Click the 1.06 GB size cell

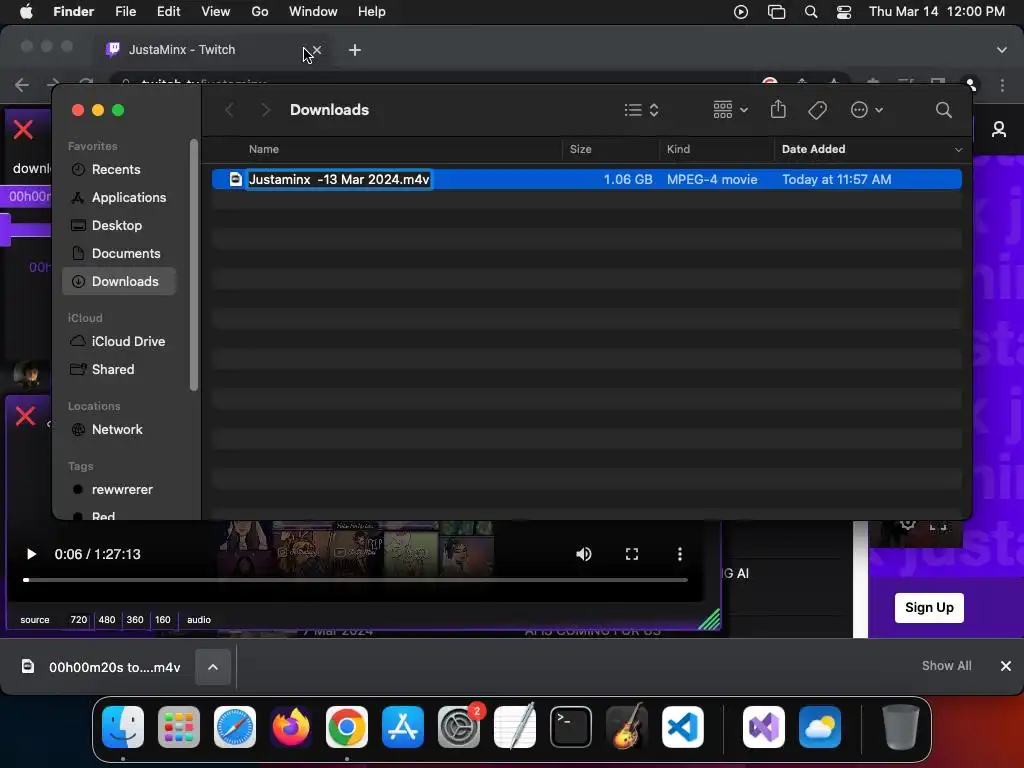coord(628,179)
